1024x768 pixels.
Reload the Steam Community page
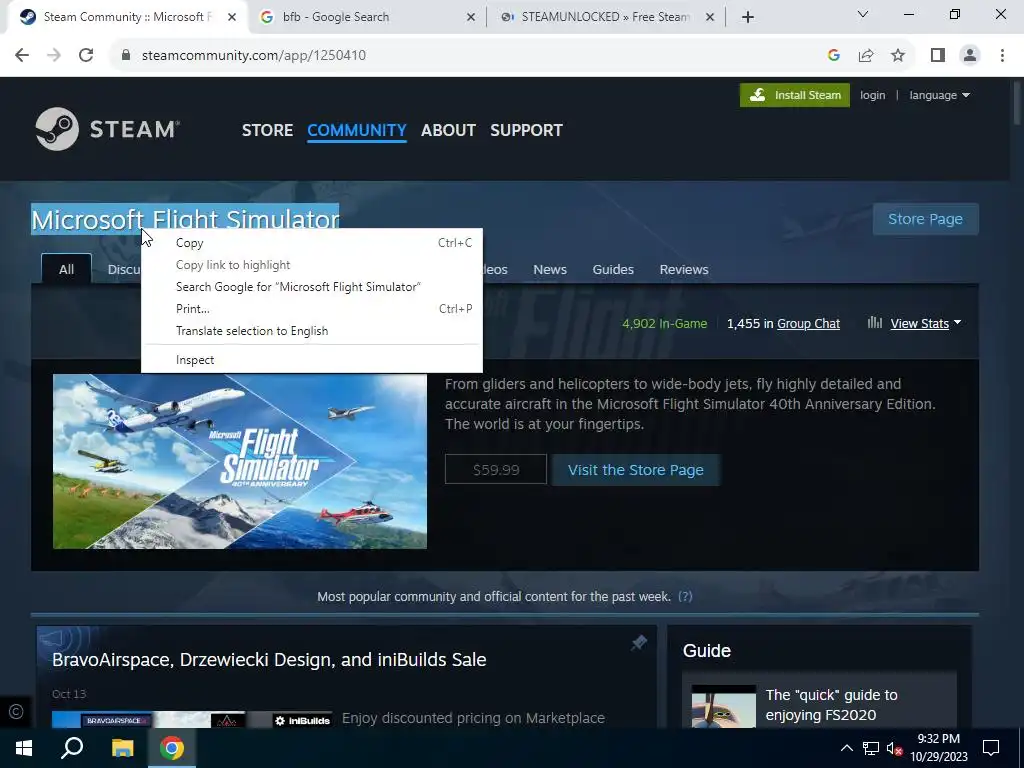[x=86, y=56]
